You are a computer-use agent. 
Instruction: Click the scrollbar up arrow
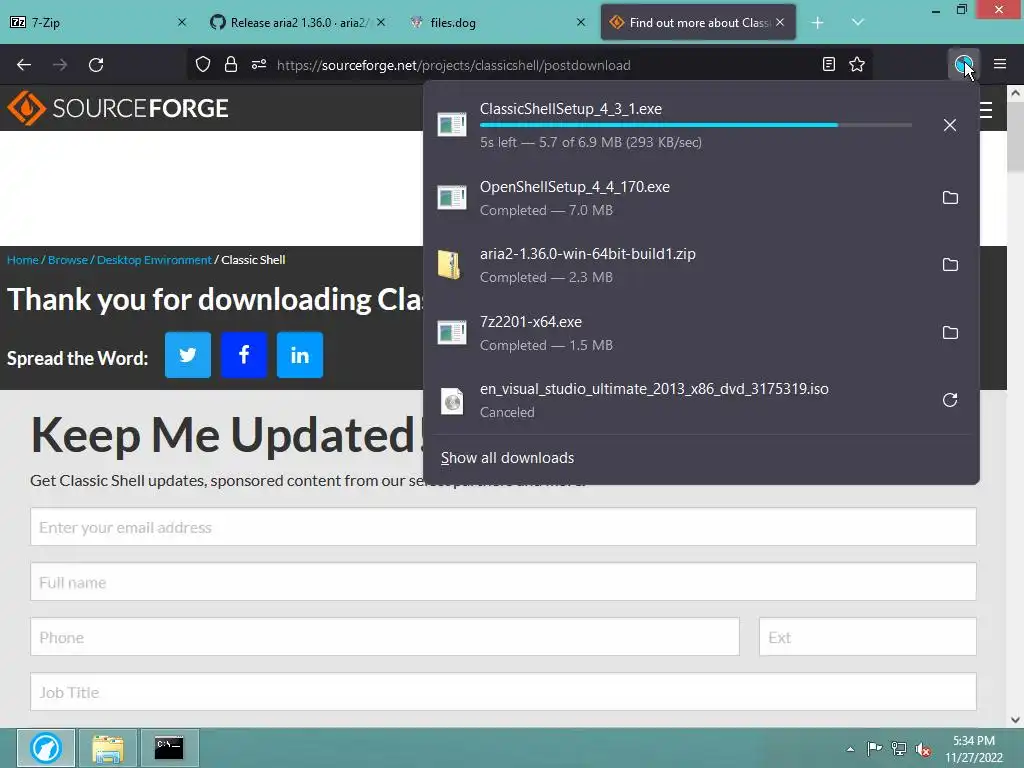tap(1015, 93)
